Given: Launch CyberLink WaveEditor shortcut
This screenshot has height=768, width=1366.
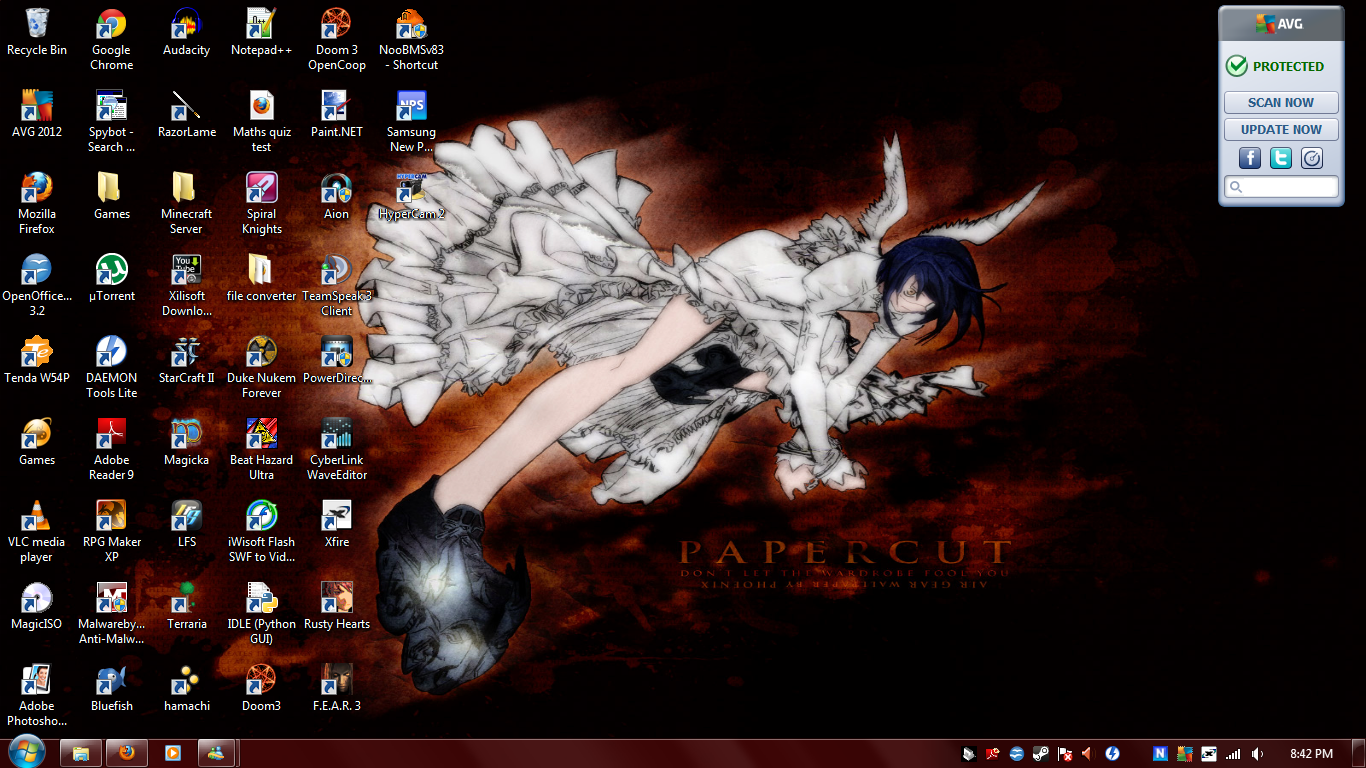Looking at the screenshot, I should coord(336,450).
